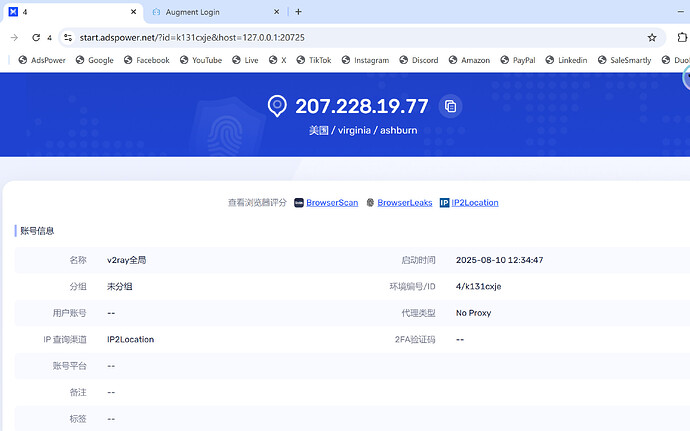Select the IP address text 207.228.19.77
Image resolution: width=690 pixels, height=431 pixels.
point(362,106)
